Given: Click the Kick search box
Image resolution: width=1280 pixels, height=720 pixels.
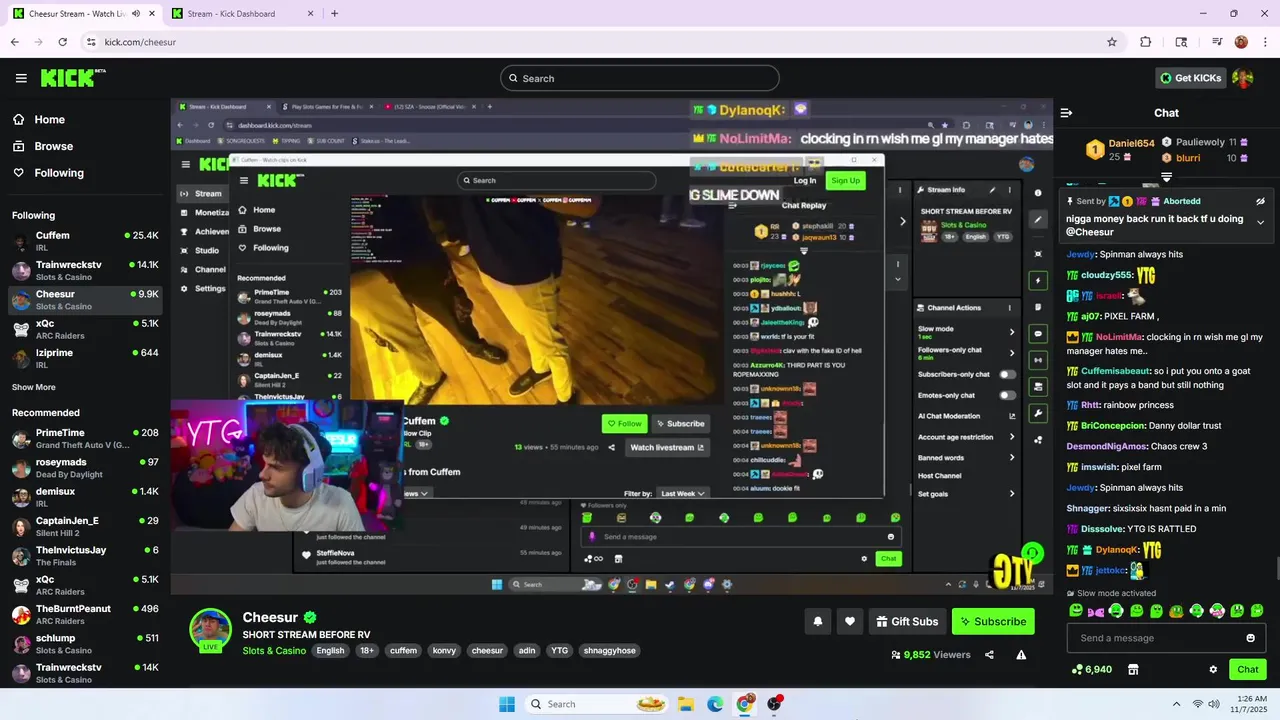Looking at the screenshot, I should [x=640, y=78].
